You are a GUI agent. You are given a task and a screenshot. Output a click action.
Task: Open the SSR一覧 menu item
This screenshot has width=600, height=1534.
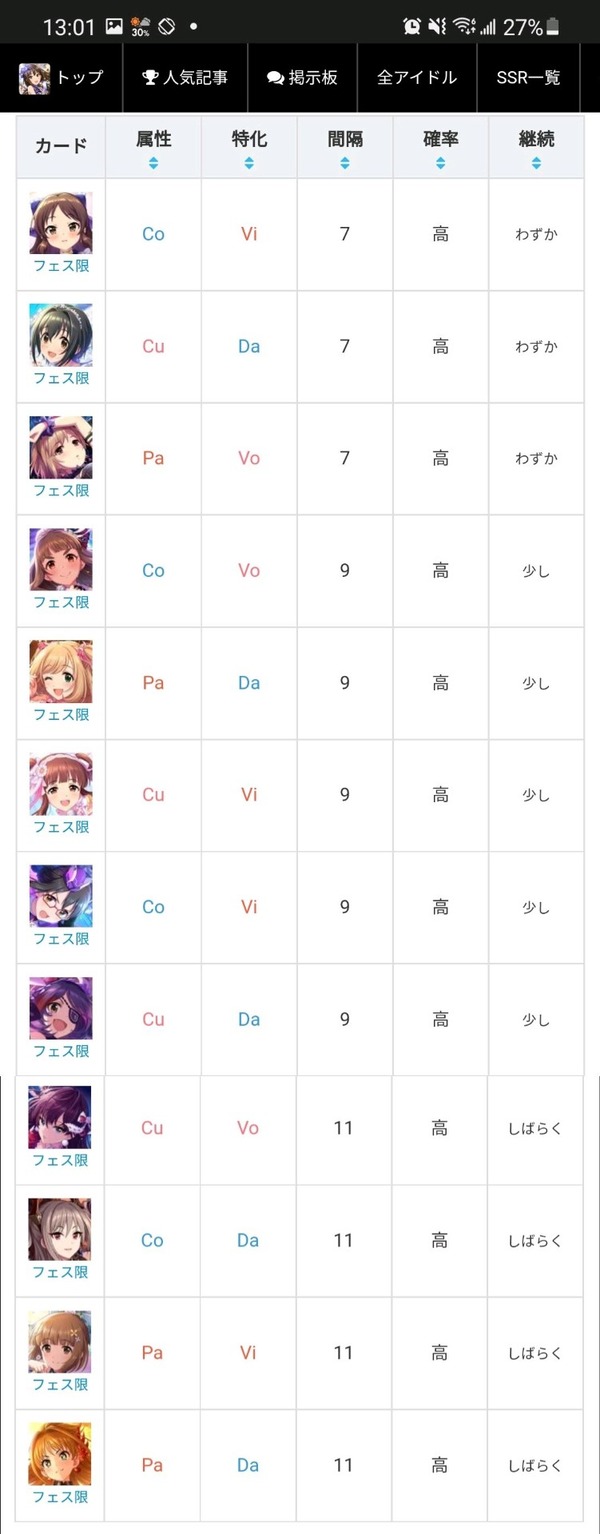coord(528,78)
